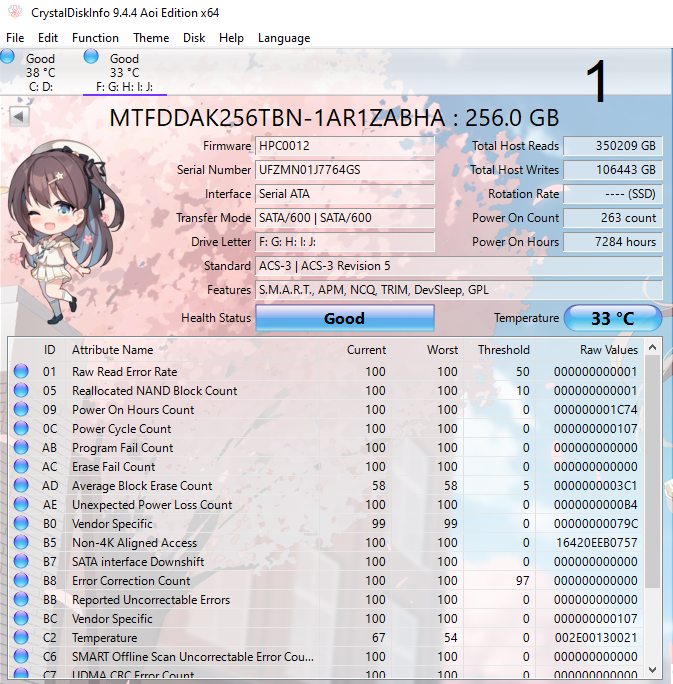This screenshot has width=673, height=684.
Task: Click status orb for Error Correction Count
Action: [x=21, y=581]
